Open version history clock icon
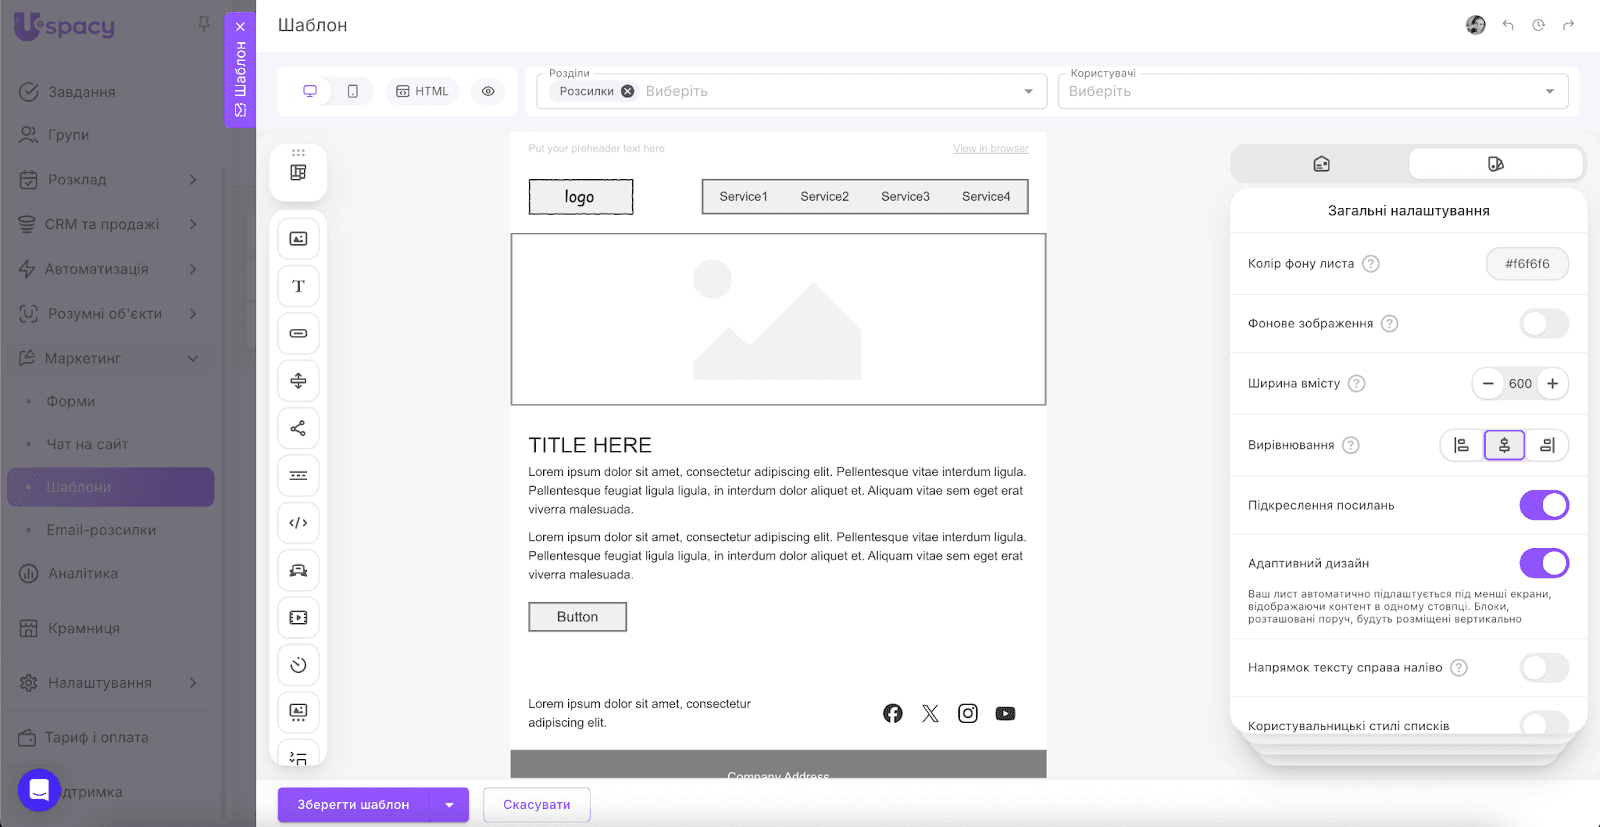The width and height of the screenshot is (1600, 827). pos(1538,25)
